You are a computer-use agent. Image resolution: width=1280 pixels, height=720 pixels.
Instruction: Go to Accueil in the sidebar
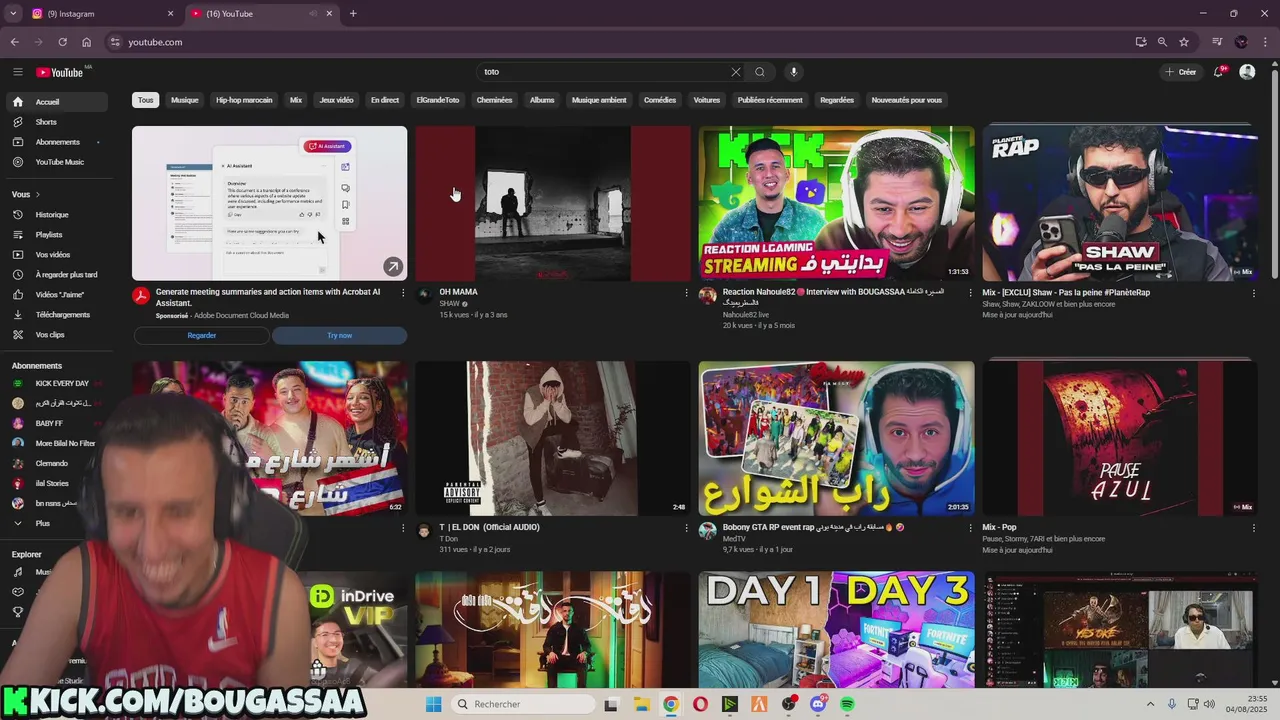[56, 102]
